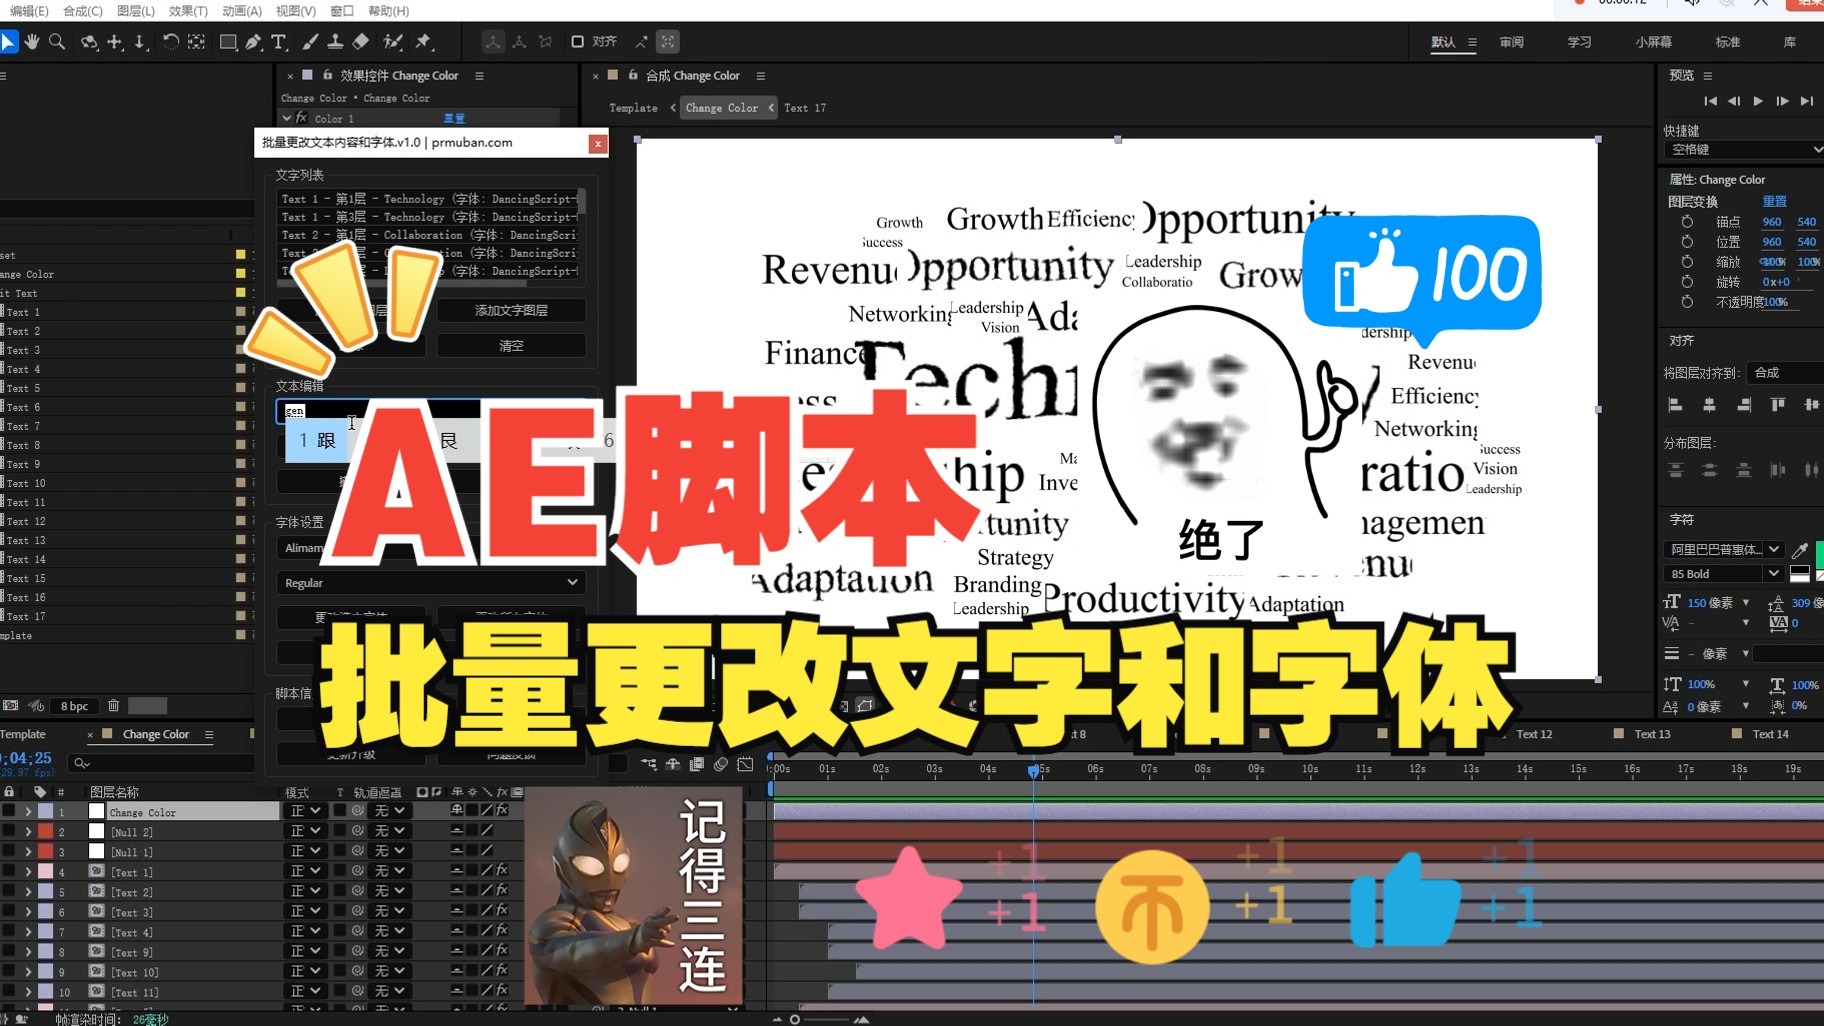This screenshot has height=1026, width=1824.
Task: Pick the eyedropper in the Character panel
Action: 1799,550
